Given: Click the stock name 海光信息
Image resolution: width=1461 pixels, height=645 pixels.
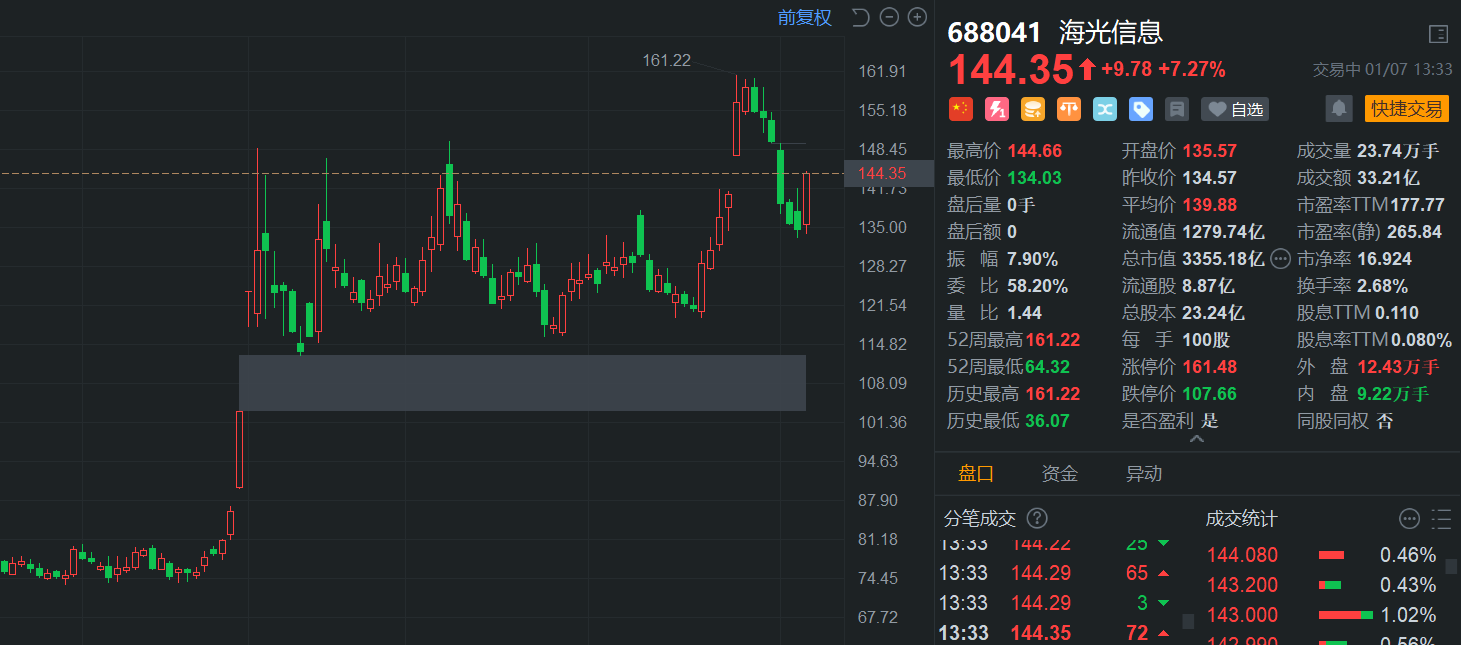Looking at the screenshot, I should pos(1110,32).
